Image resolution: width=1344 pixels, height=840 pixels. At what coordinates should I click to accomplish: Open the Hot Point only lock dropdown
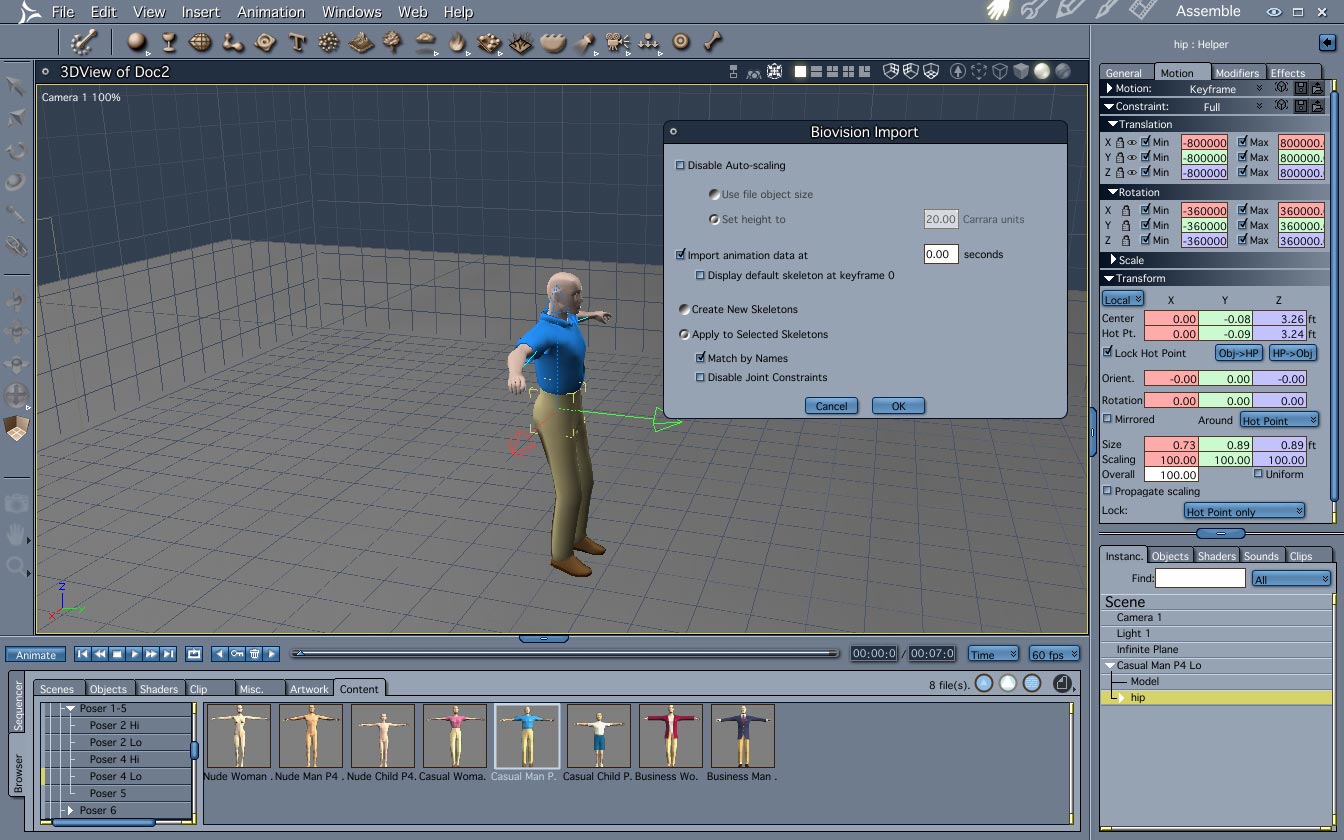(1244, 511)
